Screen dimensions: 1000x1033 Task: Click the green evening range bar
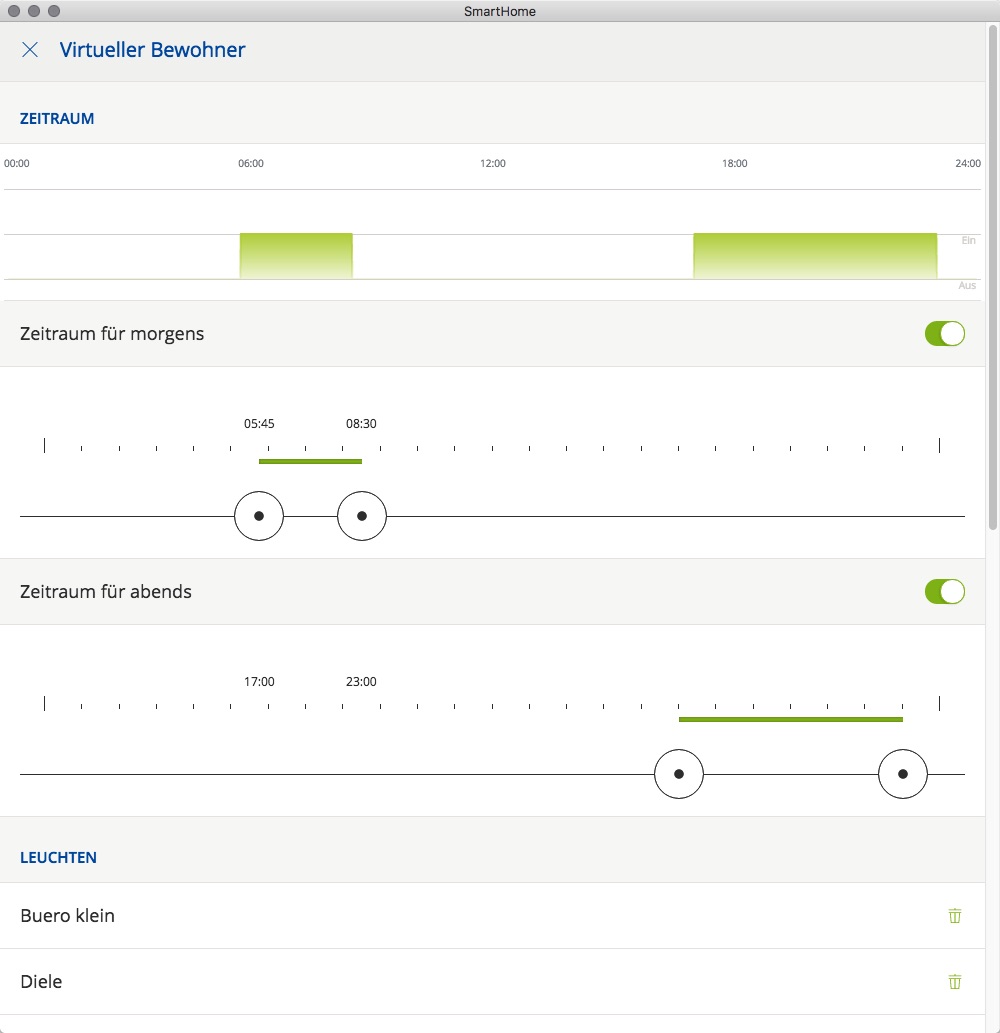pos(790,719)
